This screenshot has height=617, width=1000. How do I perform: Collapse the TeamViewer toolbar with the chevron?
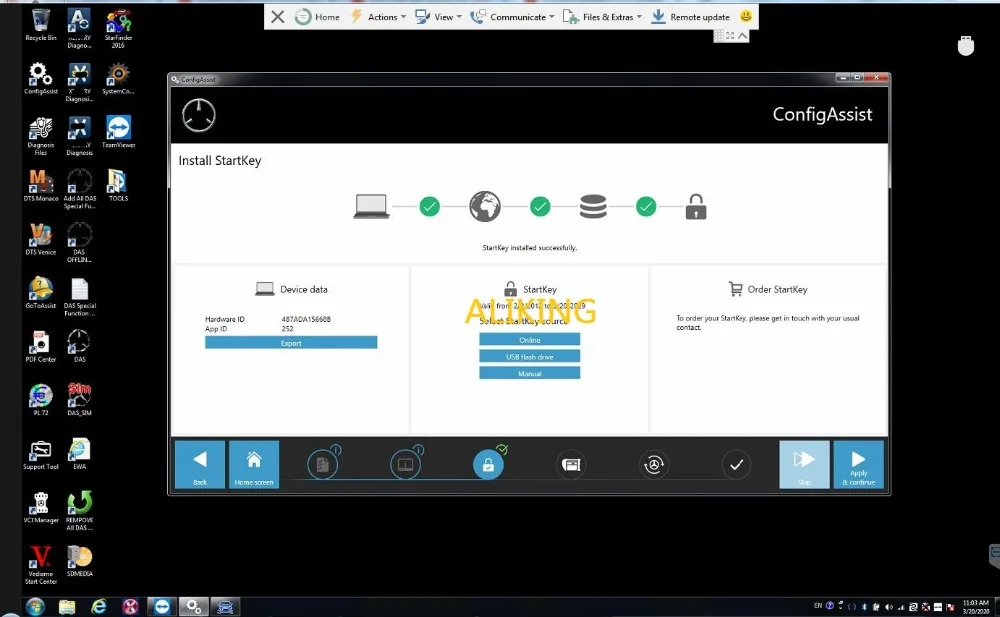[743, 36]
